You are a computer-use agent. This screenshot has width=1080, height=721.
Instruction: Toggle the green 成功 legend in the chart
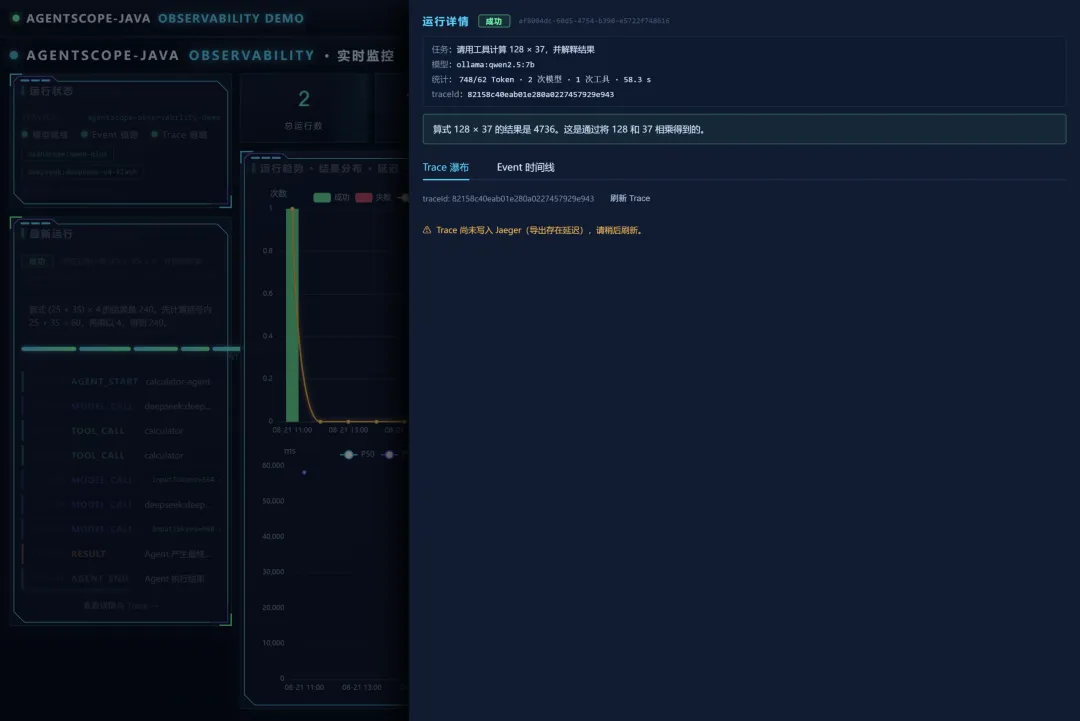[331, 198]
